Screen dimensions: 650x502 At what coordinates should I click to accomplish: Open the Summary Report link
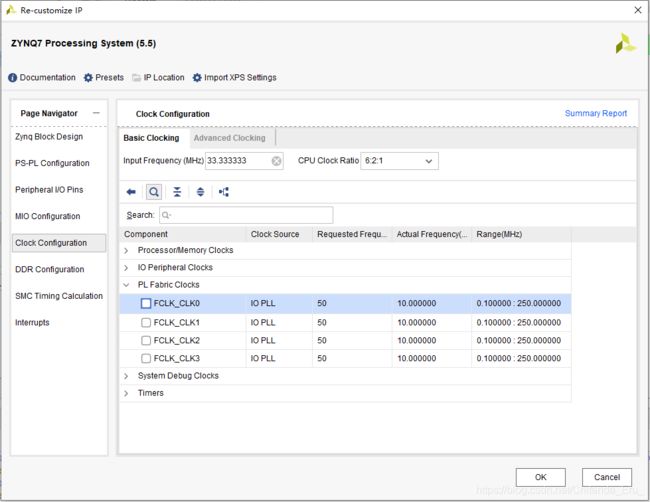[x=596, y=113]
